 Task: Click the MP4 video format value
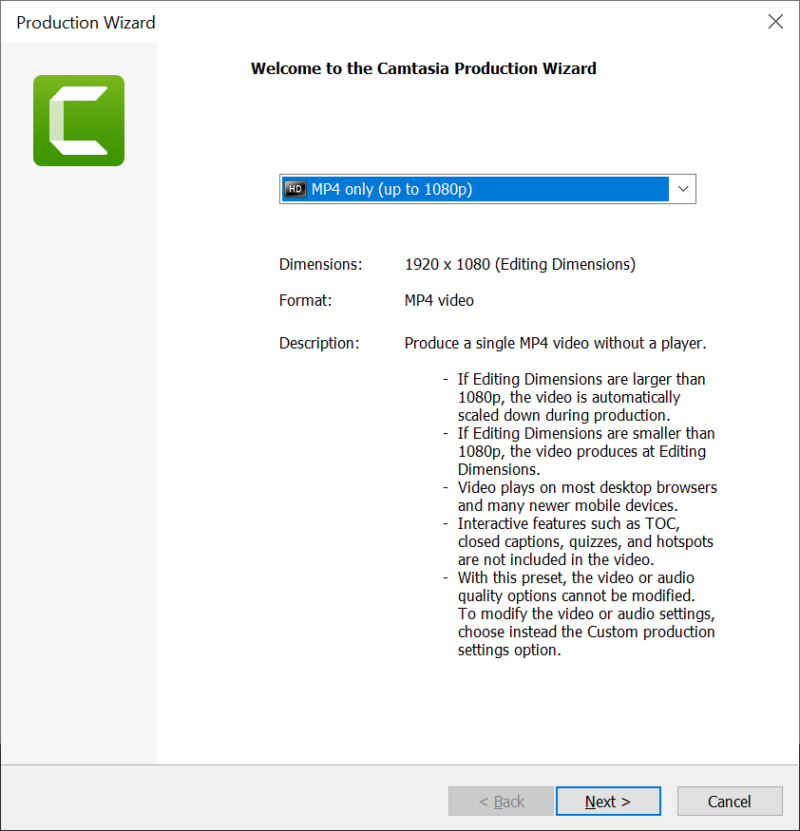[x=439, y=300]
